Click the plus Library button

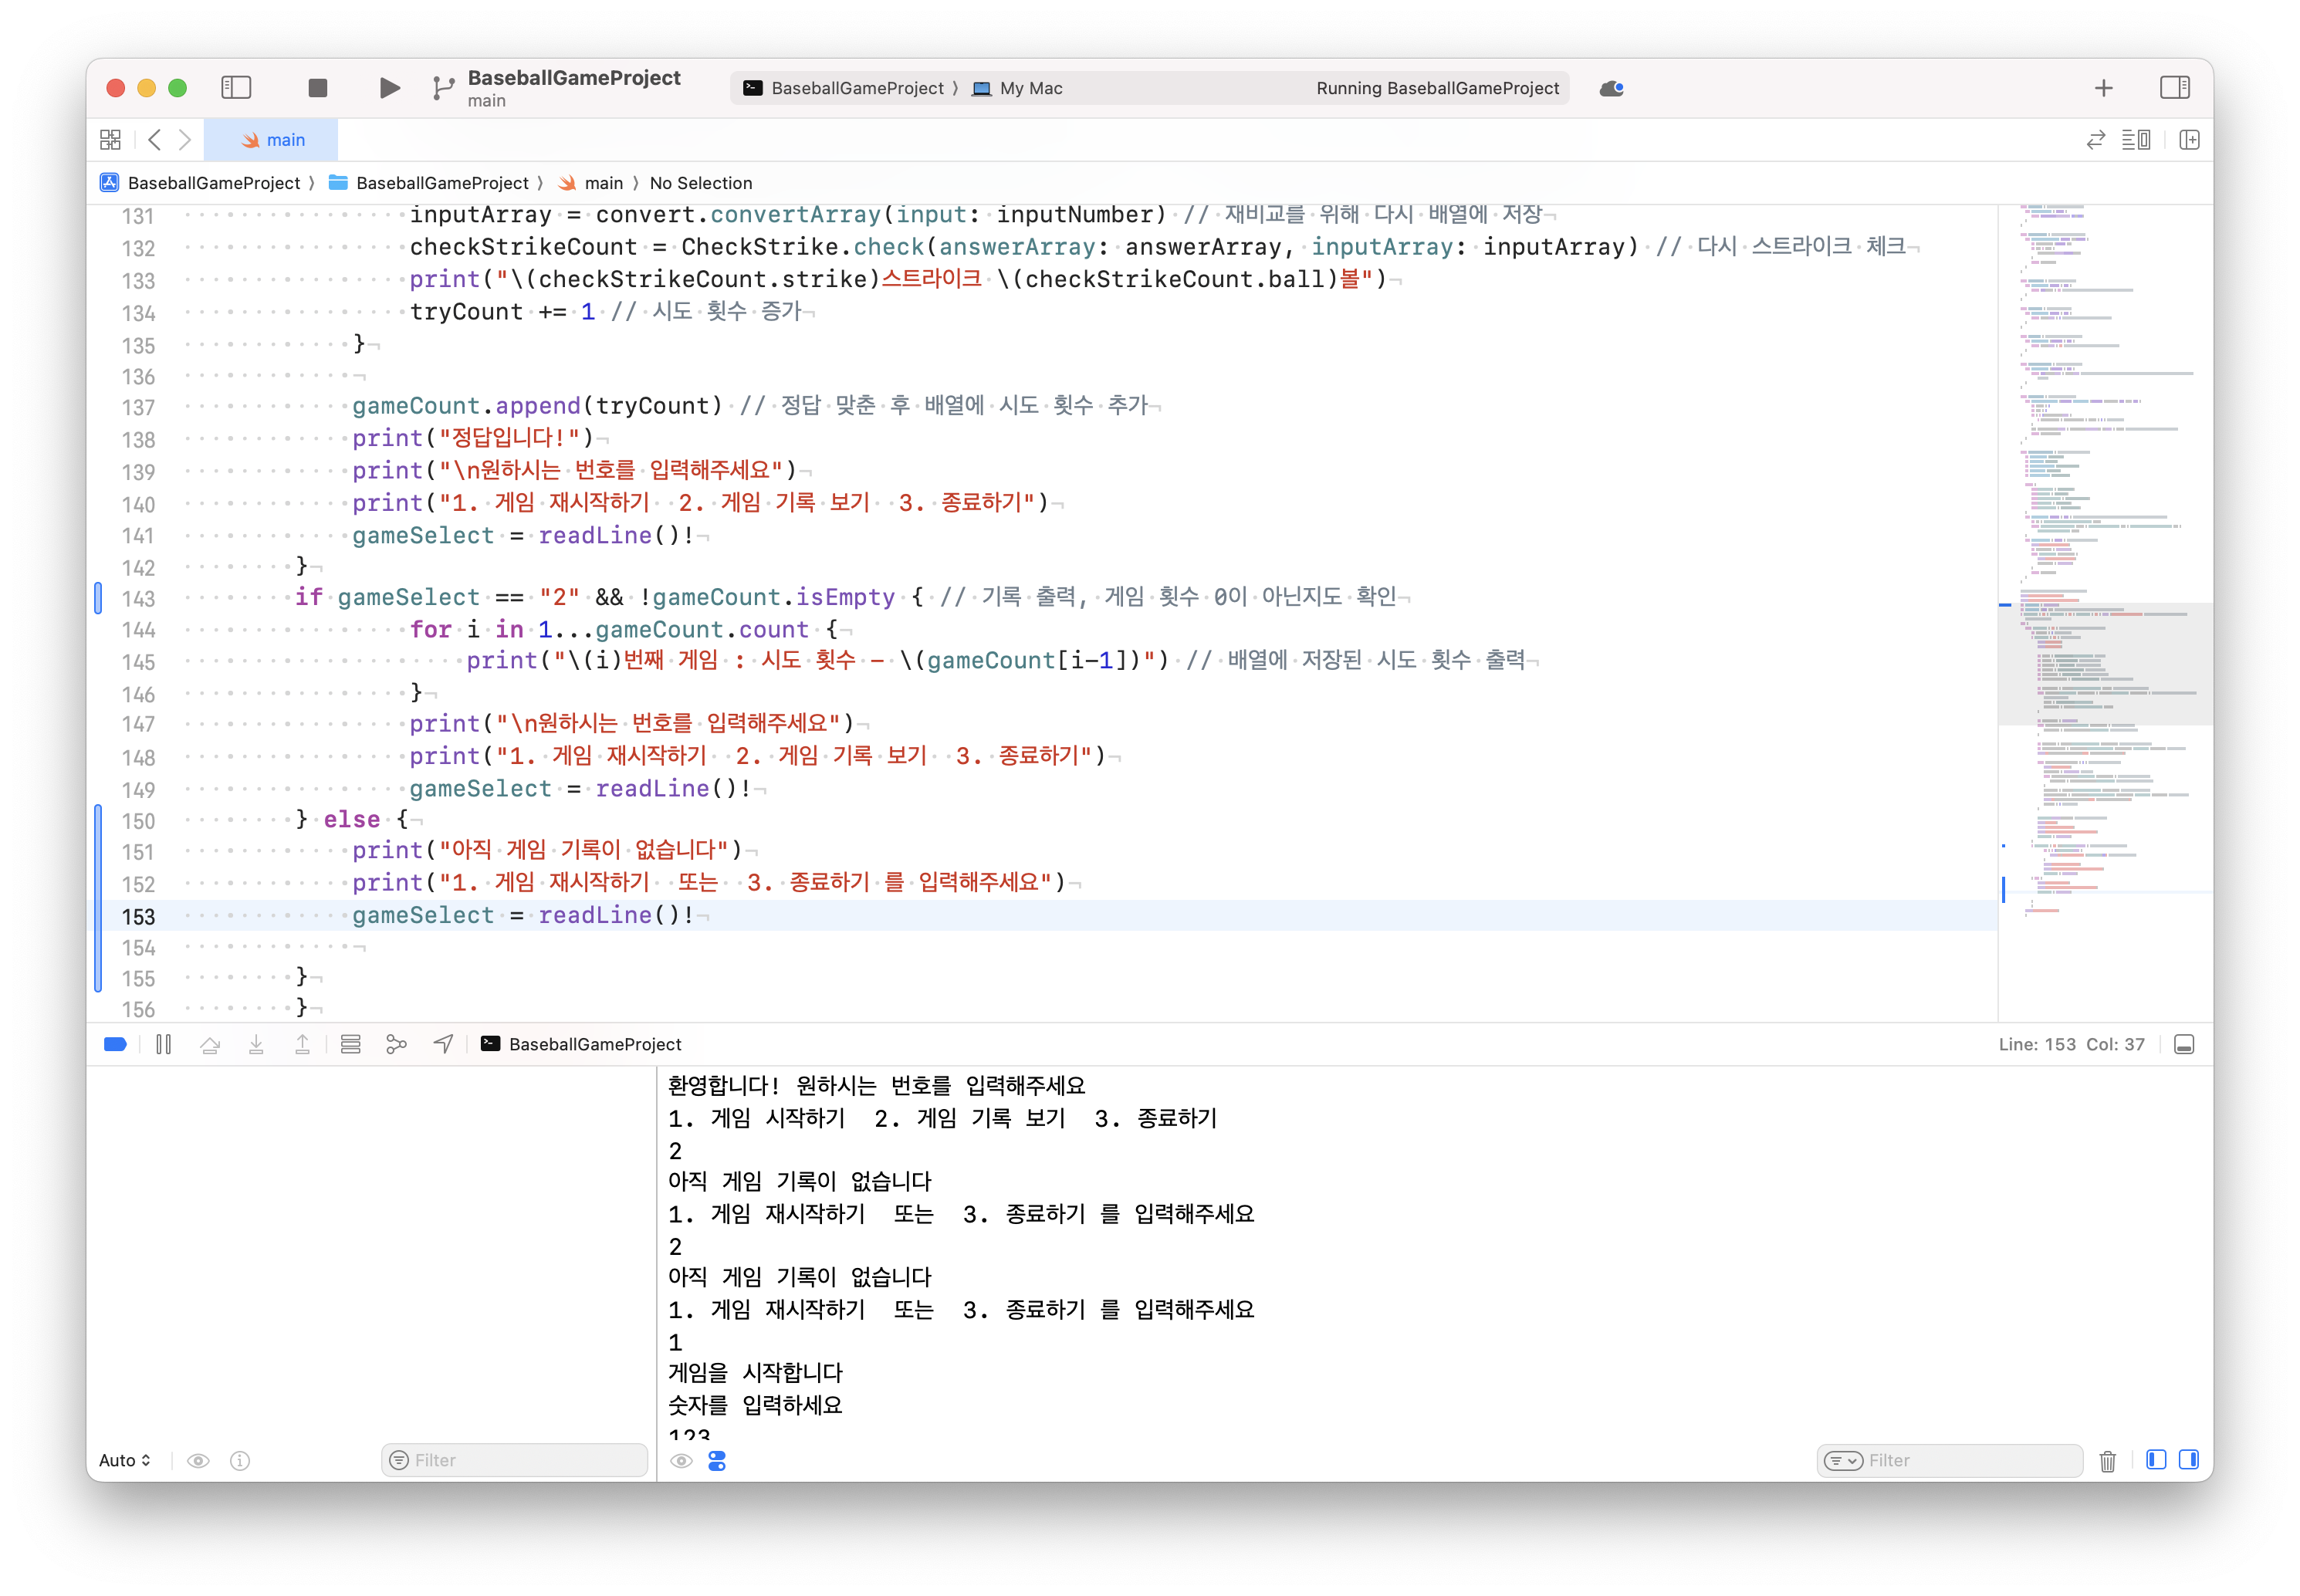(2104, 88)
